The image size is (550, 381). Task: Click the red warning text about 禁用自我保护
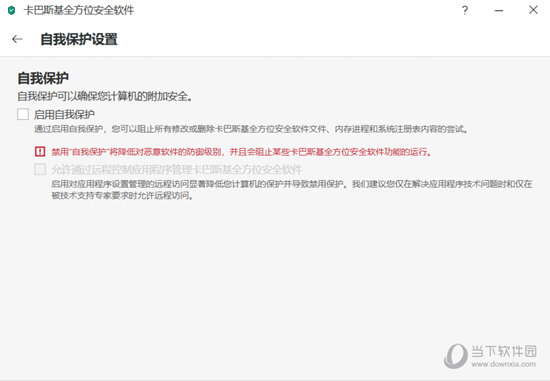click(242, 152)
